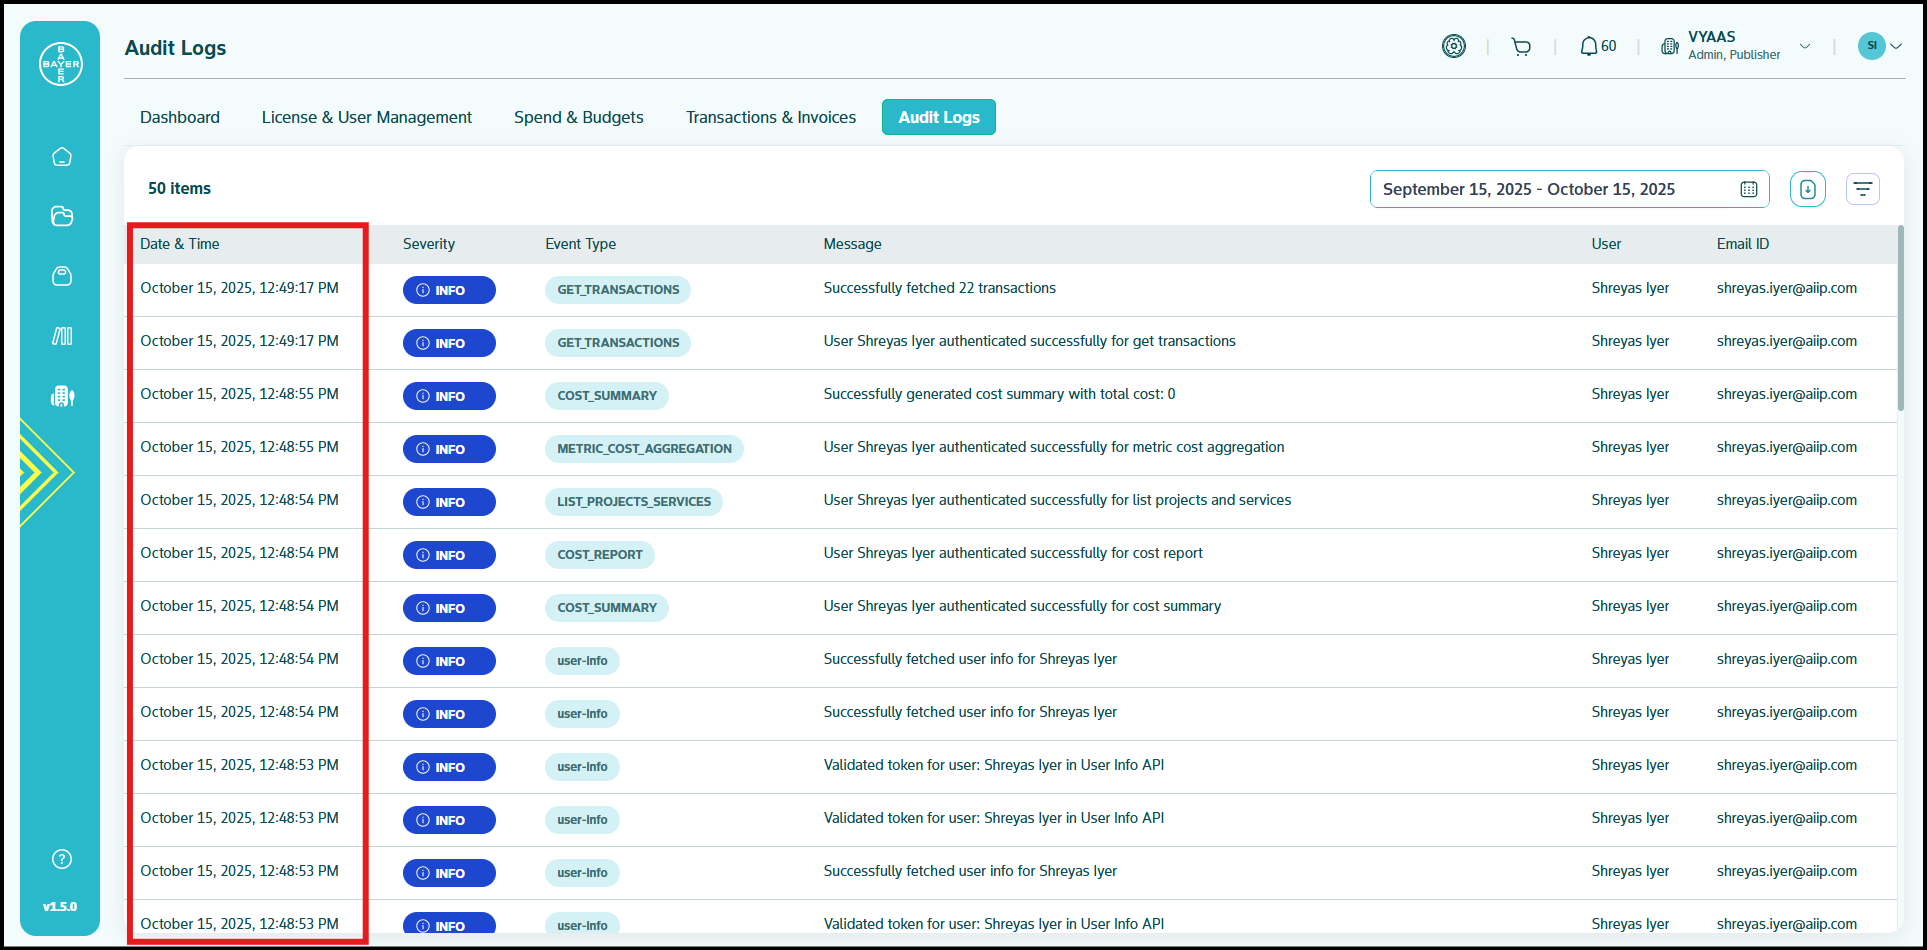Open Transactions & Invoices tab
1927x950 pixels.
[770, 117]
